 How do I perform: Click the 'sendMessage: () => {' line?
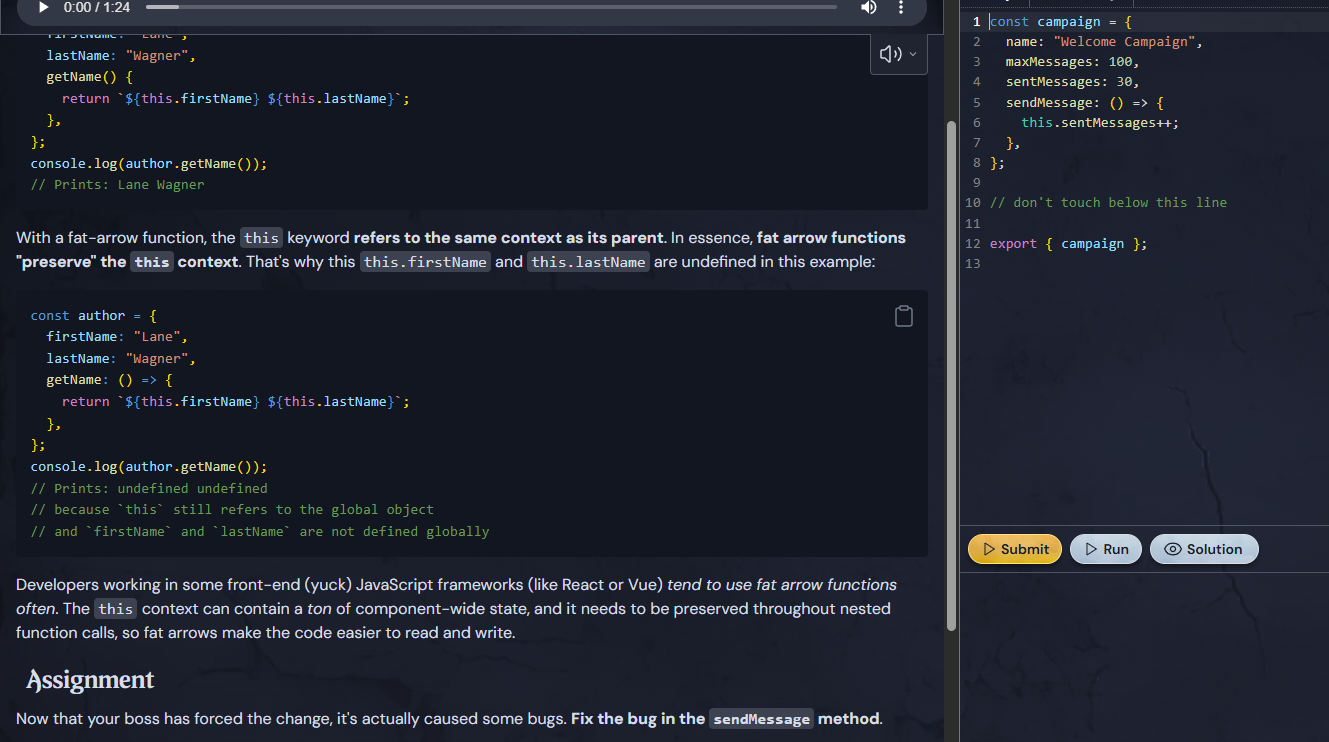[1085, 103]
